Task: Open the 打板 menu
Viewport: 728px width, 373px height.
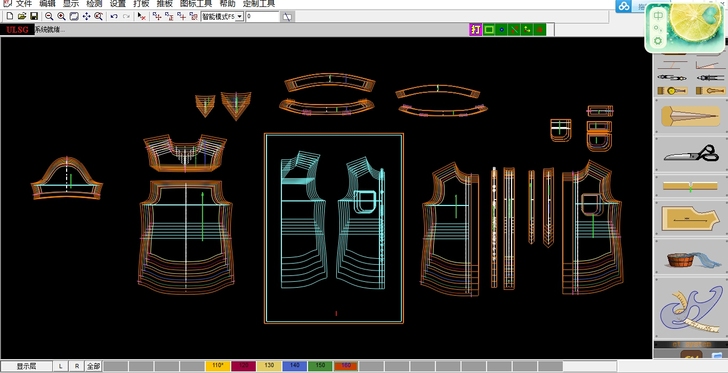Action: coord(141,4)
